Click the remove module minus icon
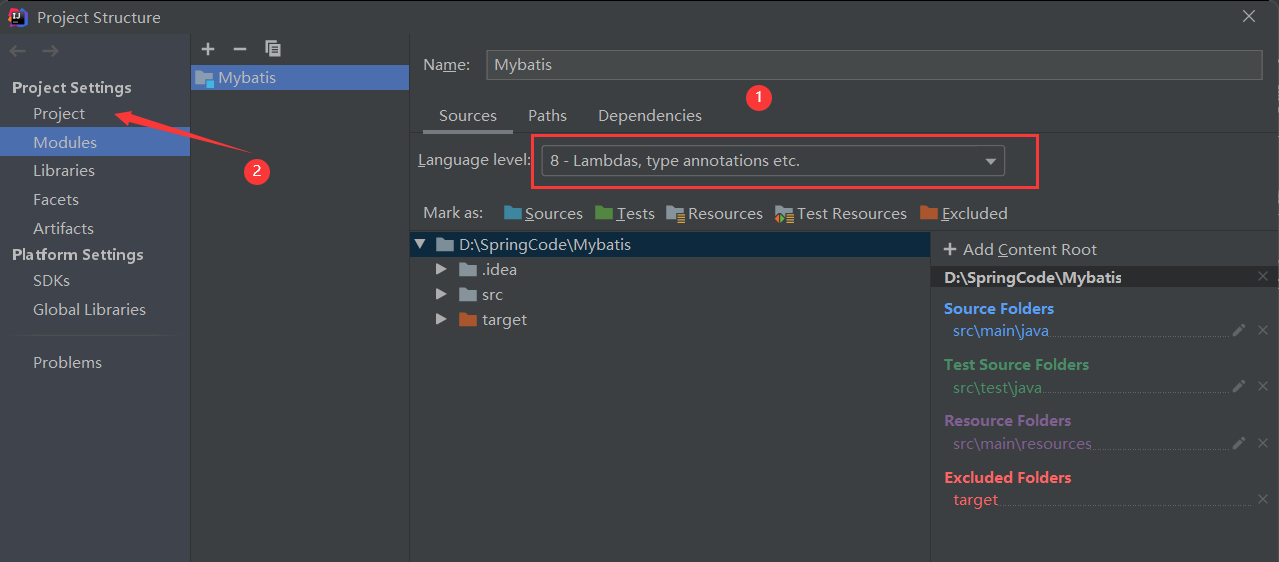 coord(239,49)
